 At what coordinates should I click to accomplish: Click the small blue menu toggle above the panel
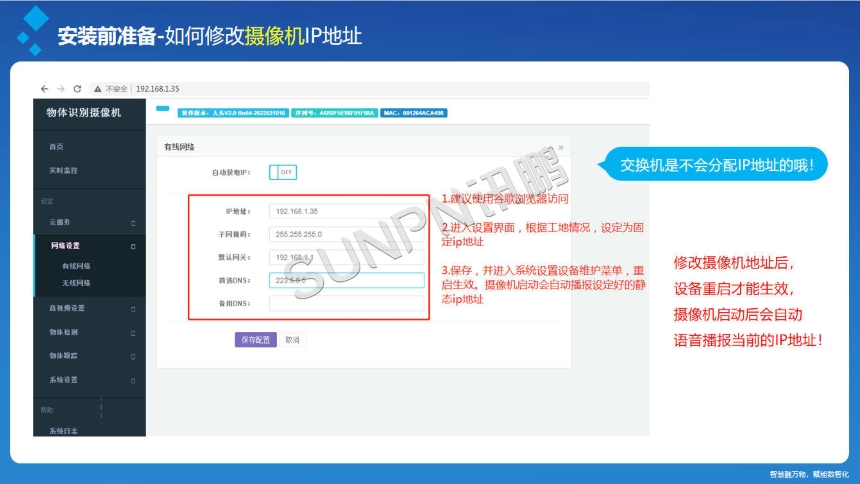click(163, 109)
